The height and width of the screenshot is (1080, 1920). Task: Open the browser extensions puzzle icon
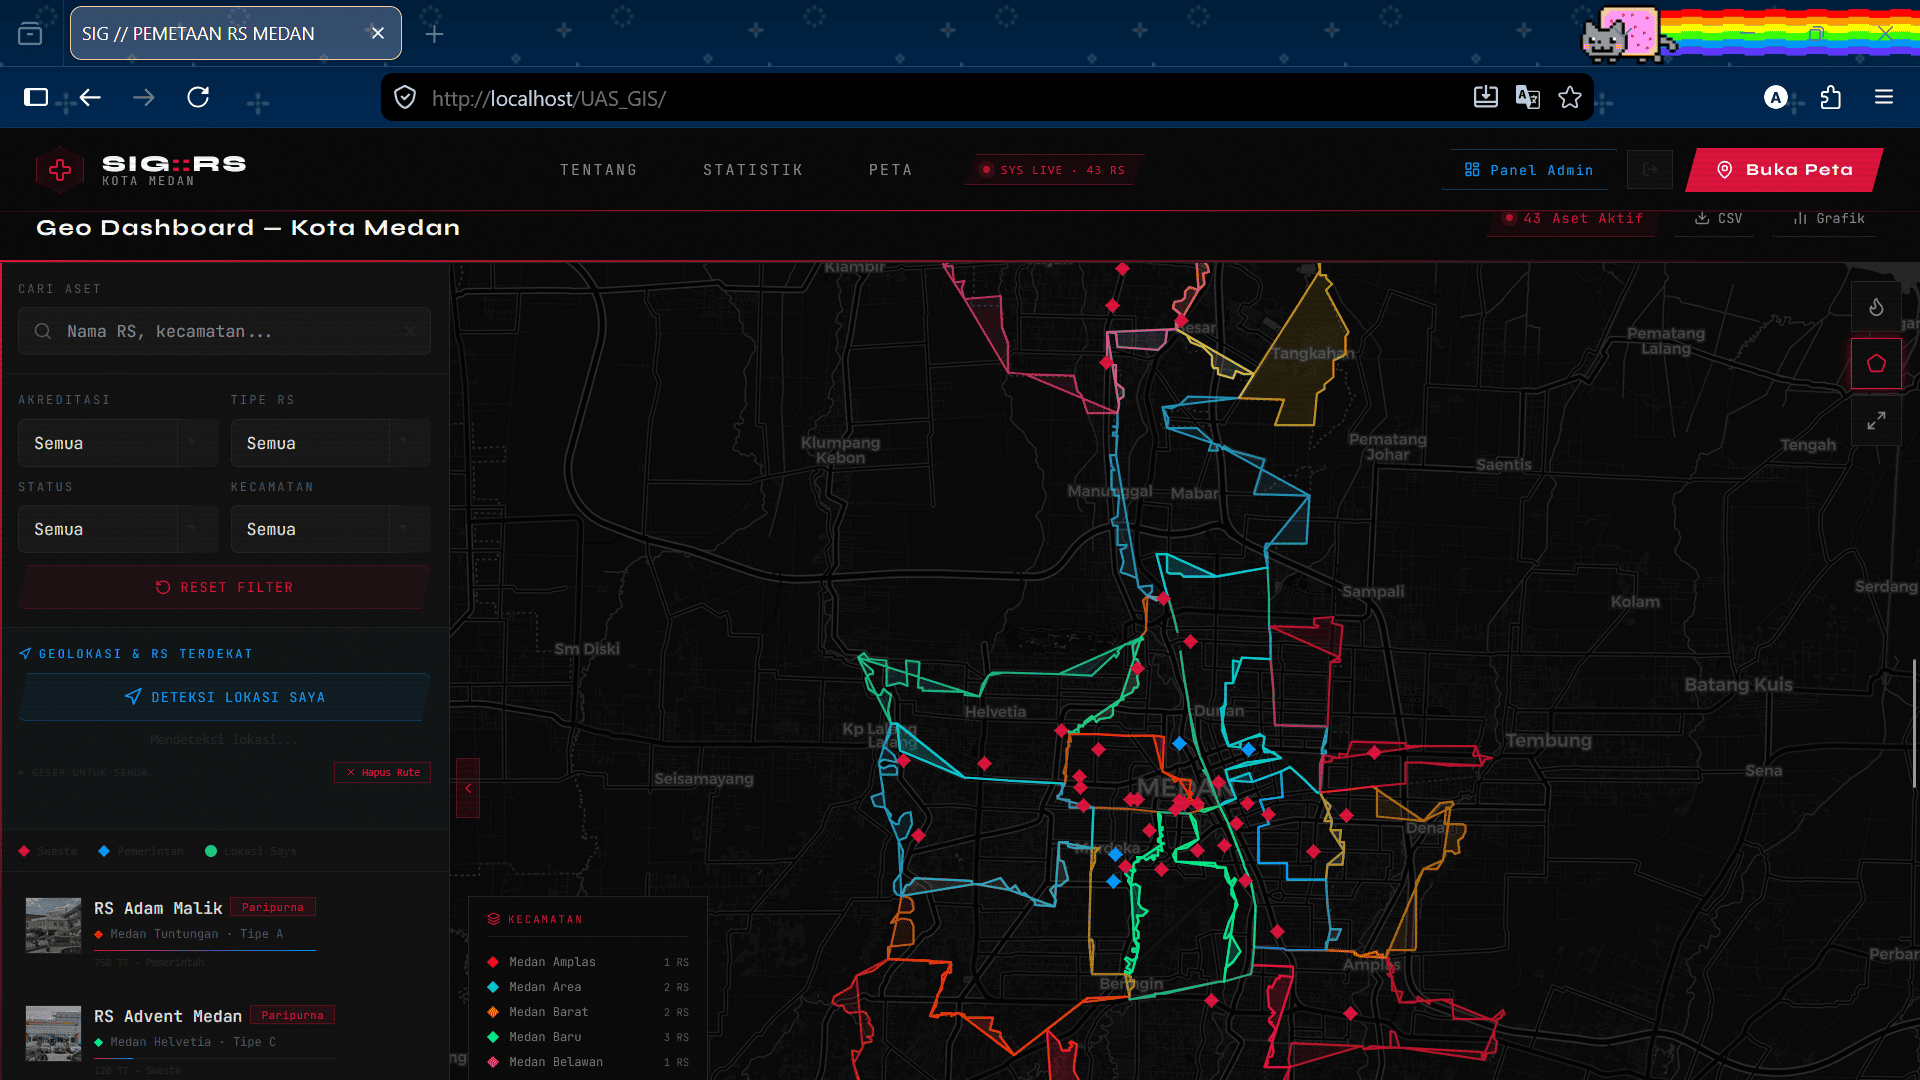pyautogui.click(x=1830, y=97)
